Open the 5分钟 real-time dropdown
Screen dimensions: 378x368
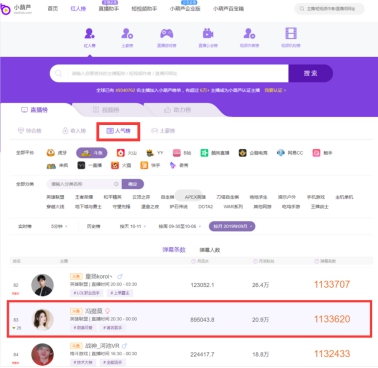click(x=59, y=226)
